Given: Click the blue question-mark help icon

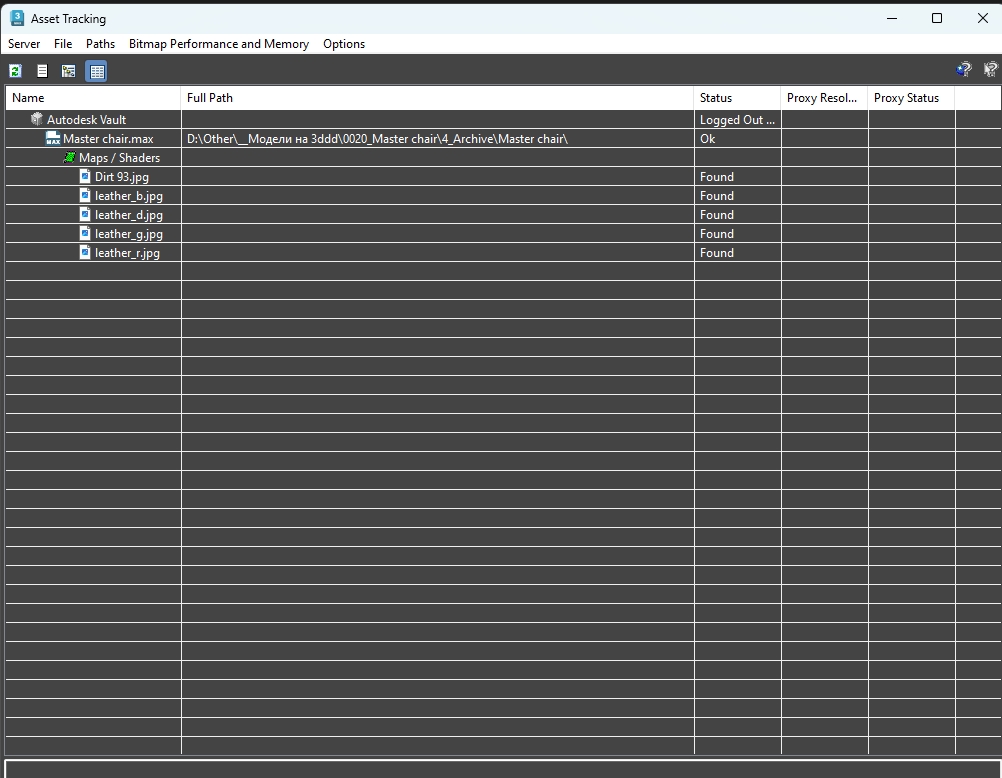Looking at the screenshot, I should point(964,69).
